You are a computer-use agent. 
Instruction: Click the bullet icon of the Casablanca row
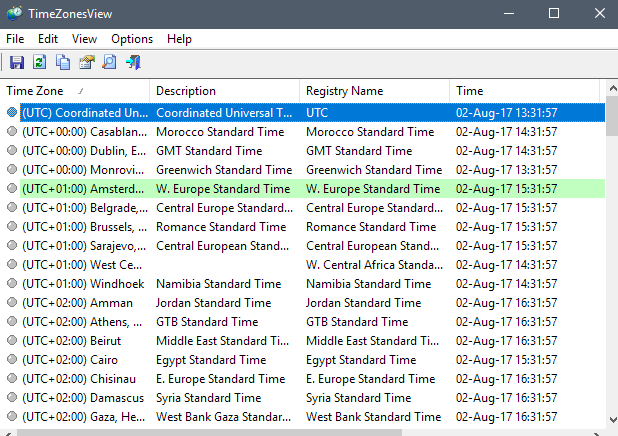(x=12, y=131)
